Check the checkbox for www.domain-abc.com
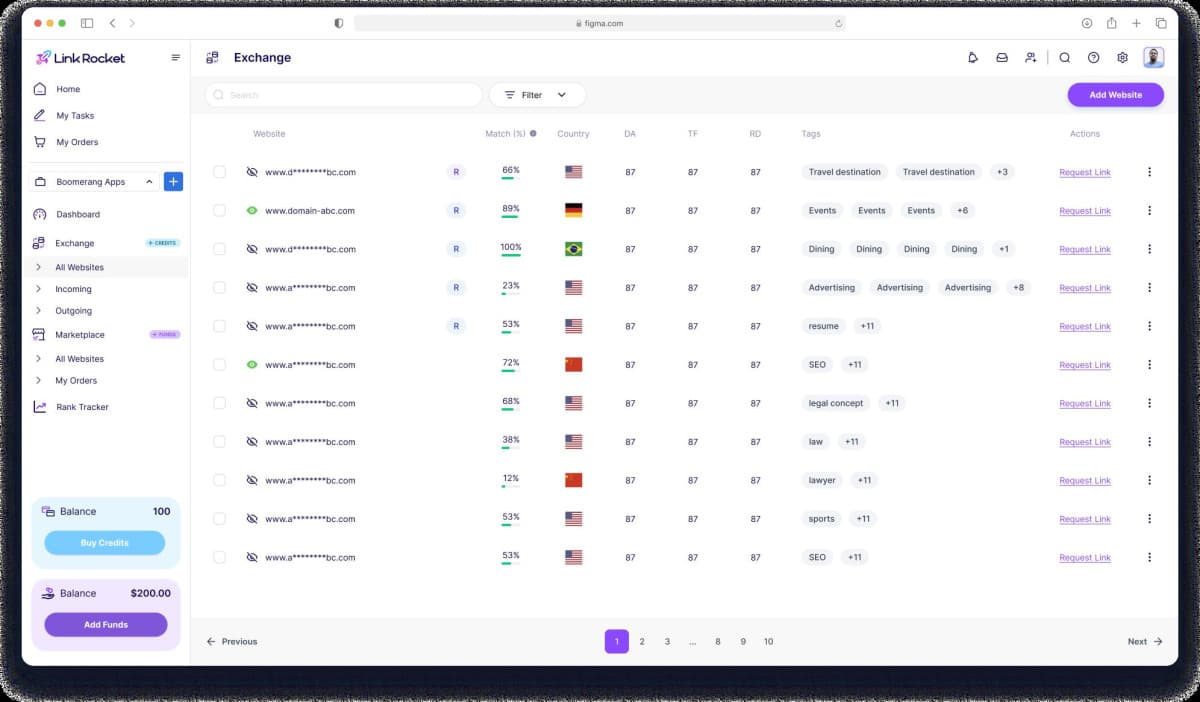Screen dimensions: 1200x702 click(219, 210)
